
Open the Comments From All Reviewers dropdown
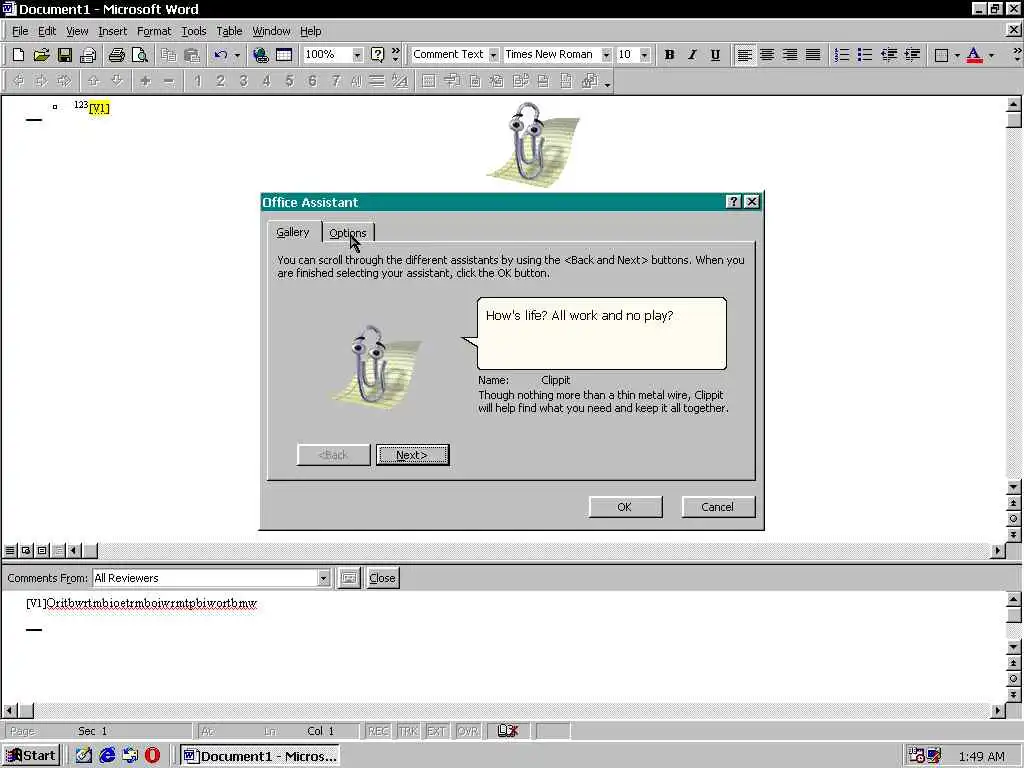323,578
